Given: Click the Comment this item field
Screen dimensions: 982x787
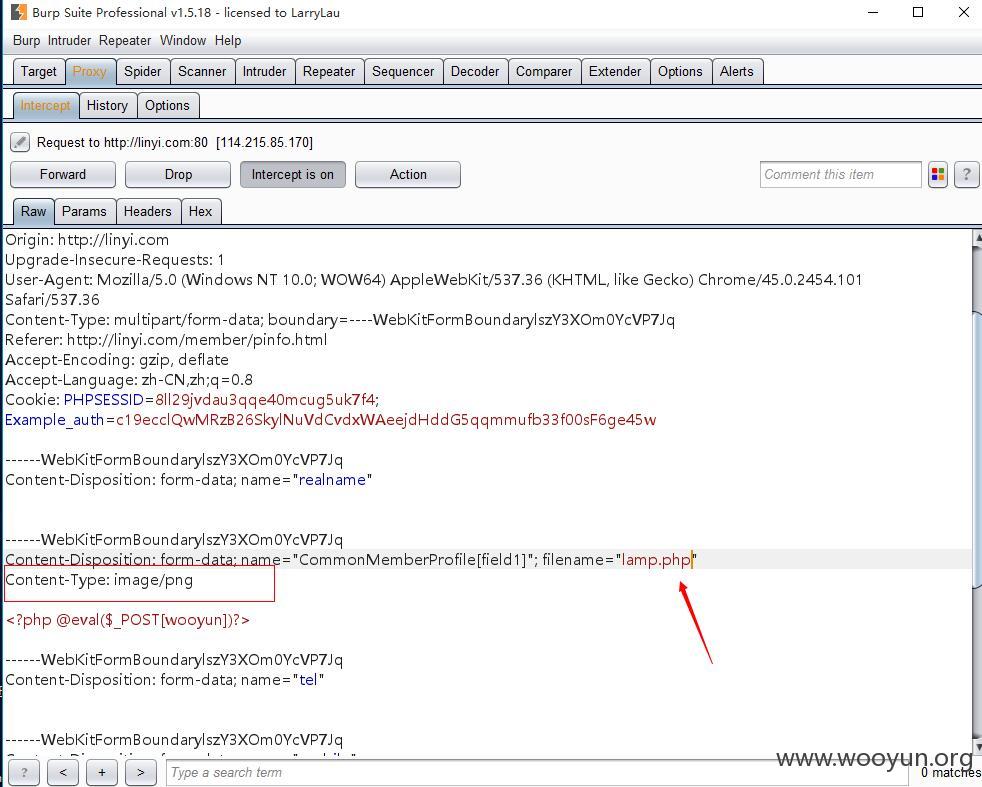Looking at the screenshot, I should click(840, 175).
